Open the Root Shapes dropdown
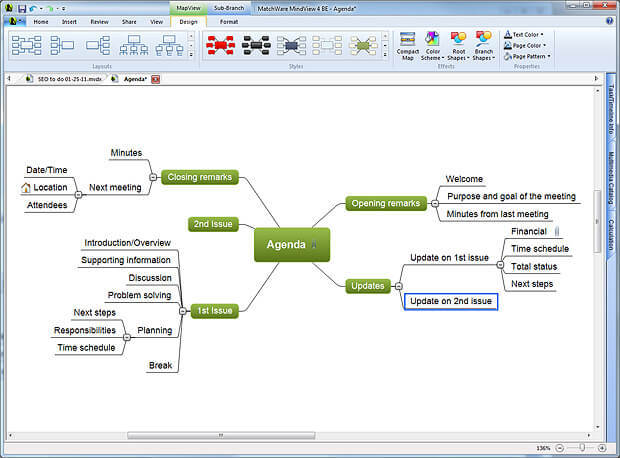 [x=458, y=46]
